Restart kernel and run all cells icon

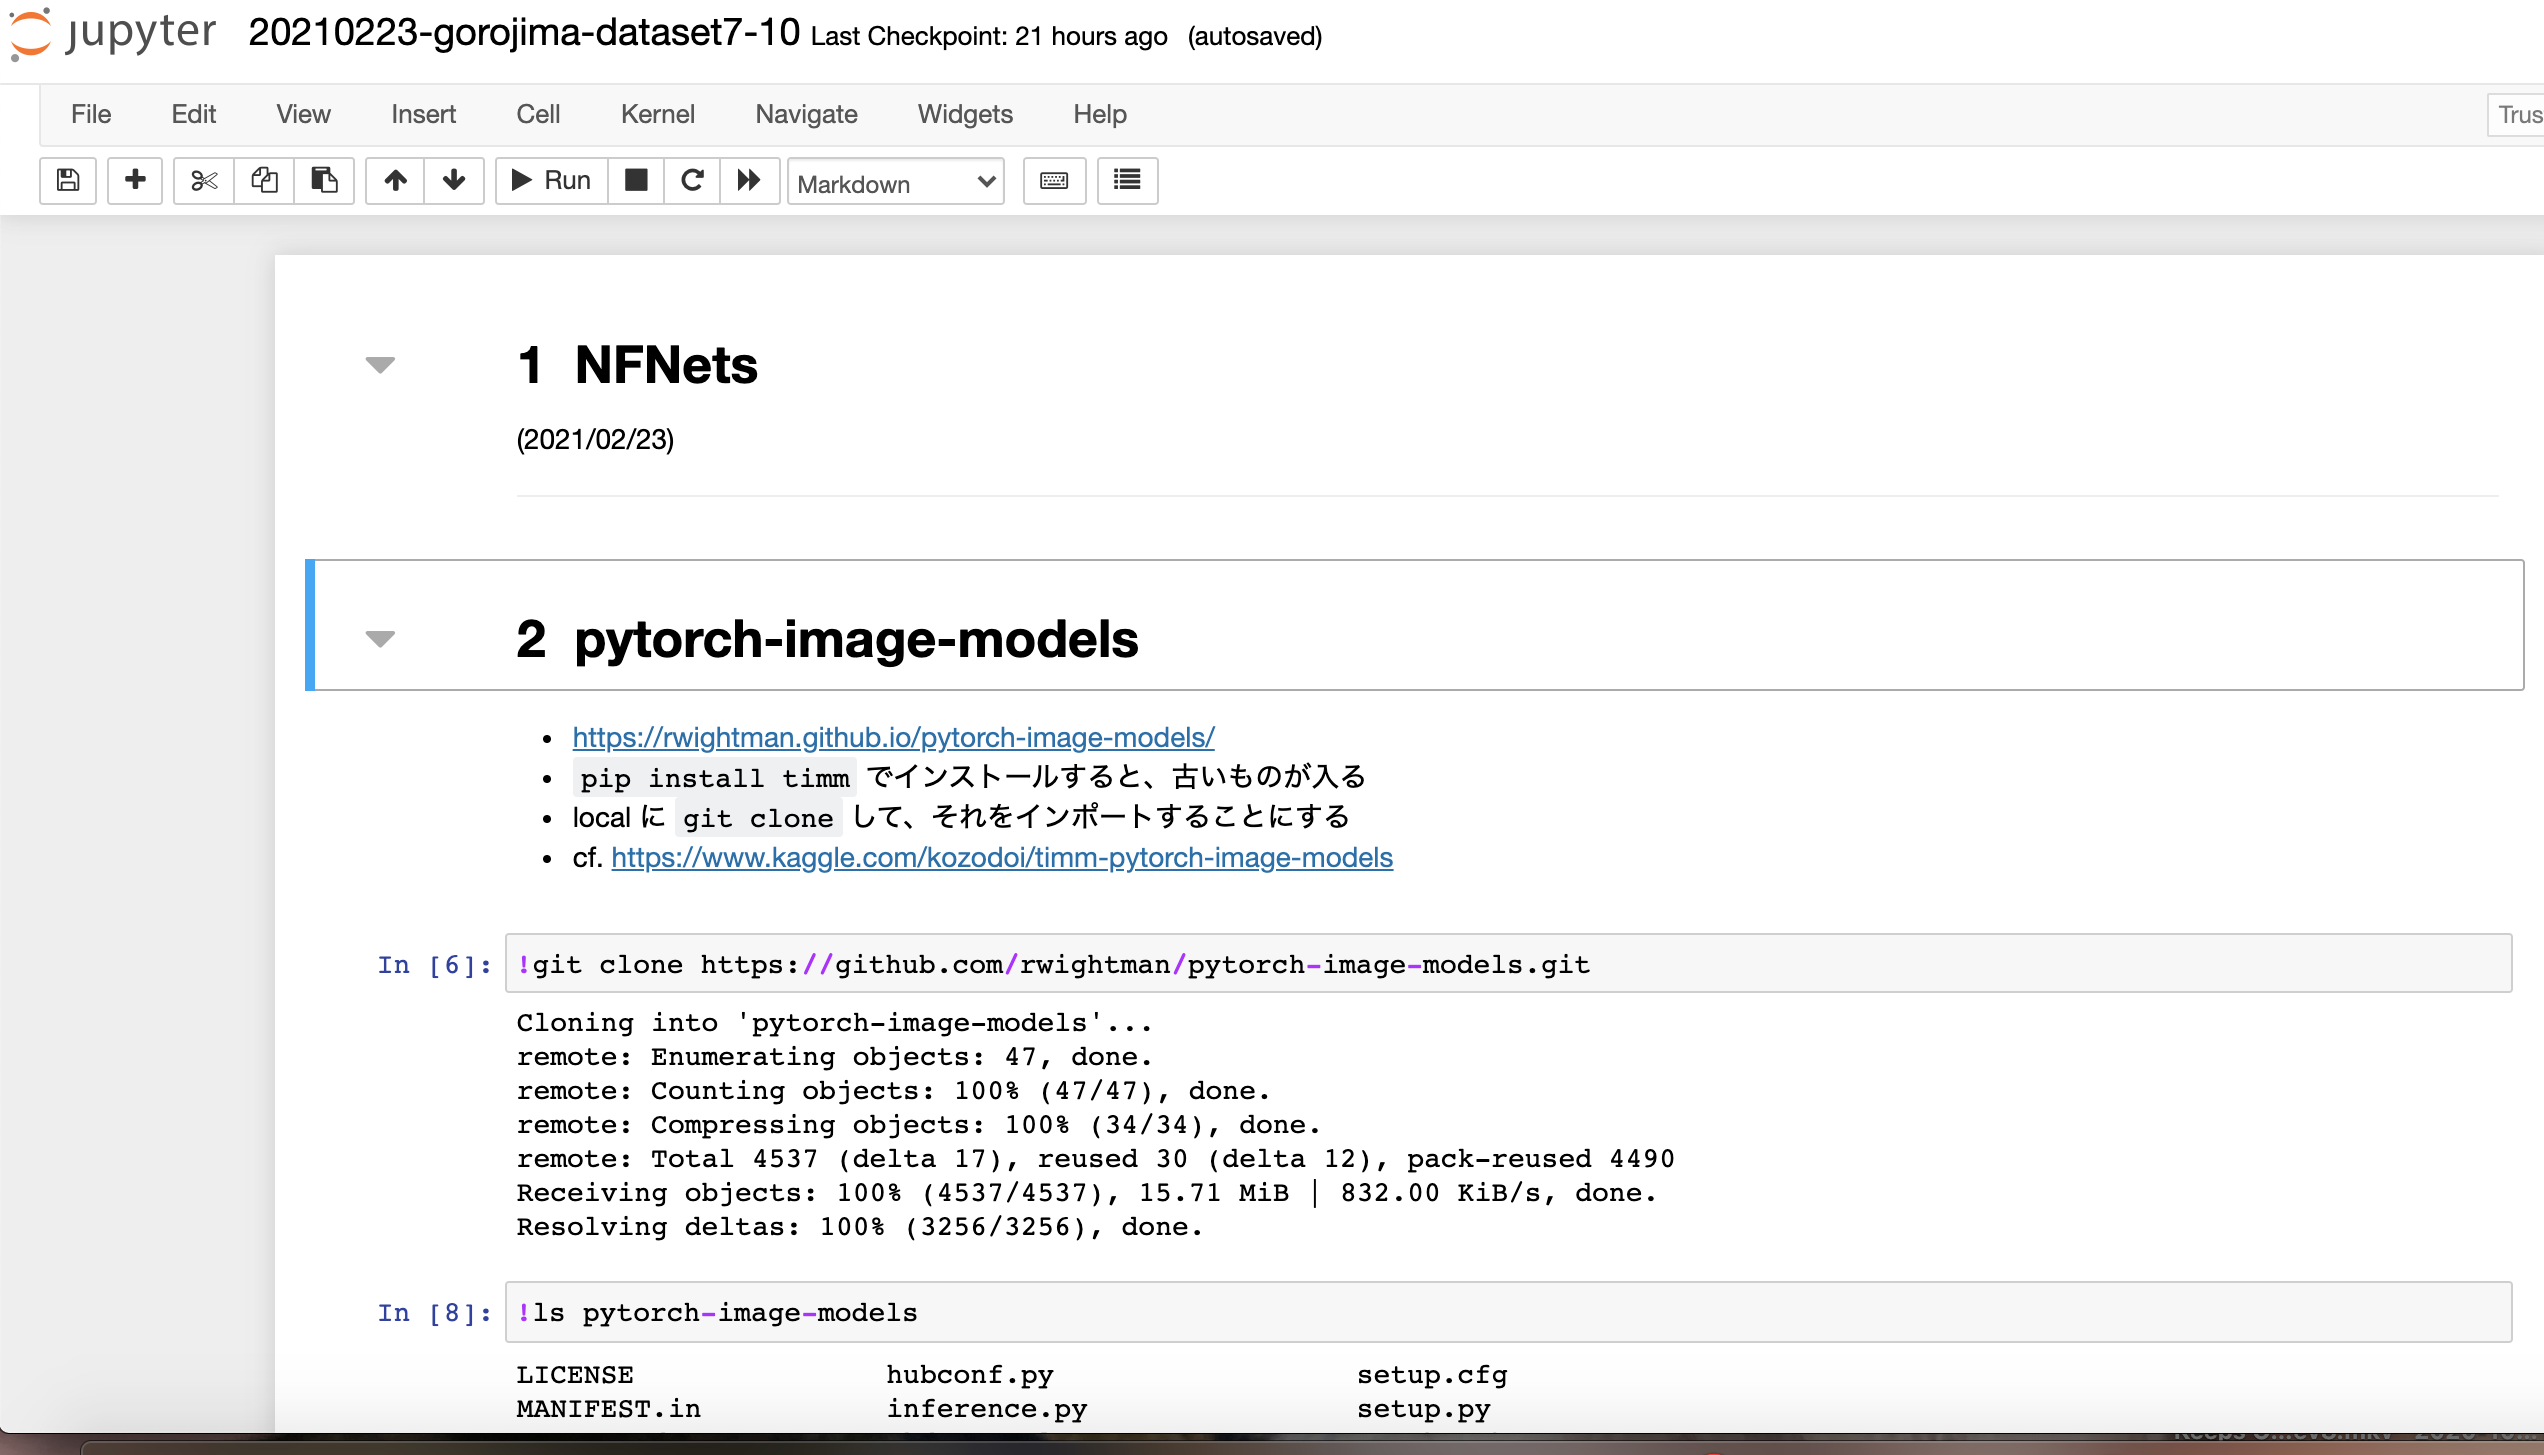(749, 180)
